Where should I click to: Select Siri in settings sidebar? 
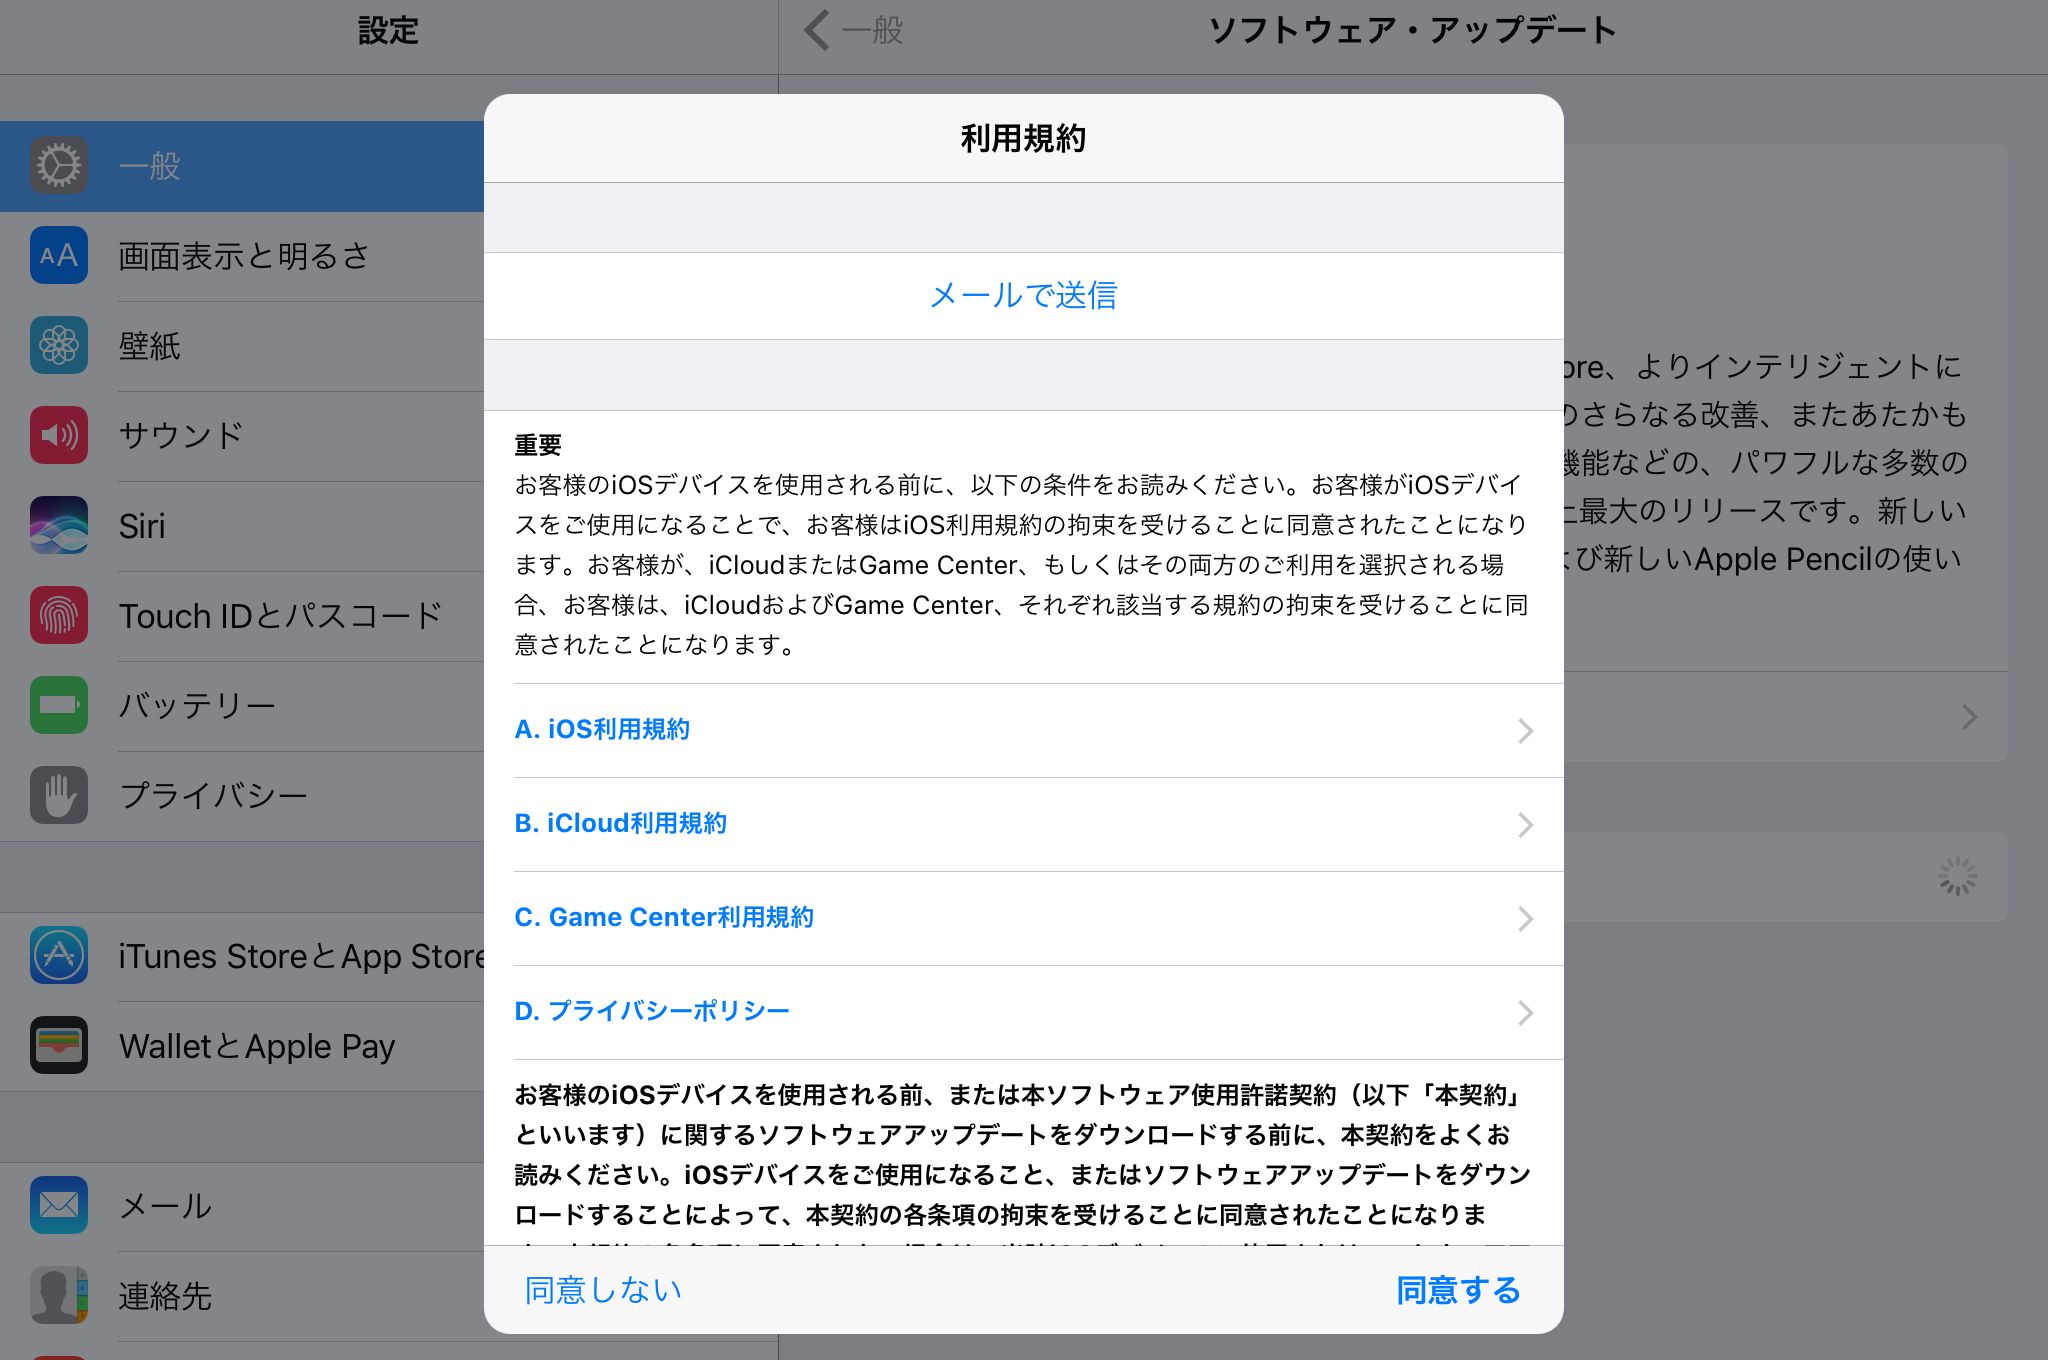point(242,526)
